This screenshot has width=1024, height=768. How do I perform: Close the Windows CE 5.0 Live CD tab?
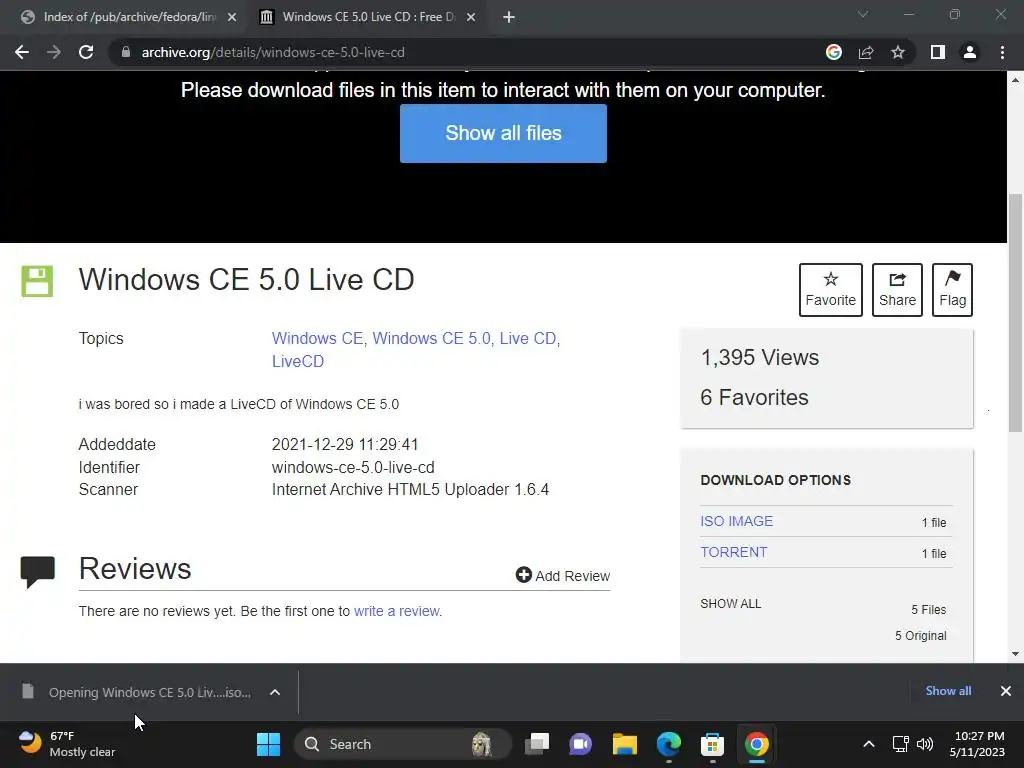click(x=471, y=17)
